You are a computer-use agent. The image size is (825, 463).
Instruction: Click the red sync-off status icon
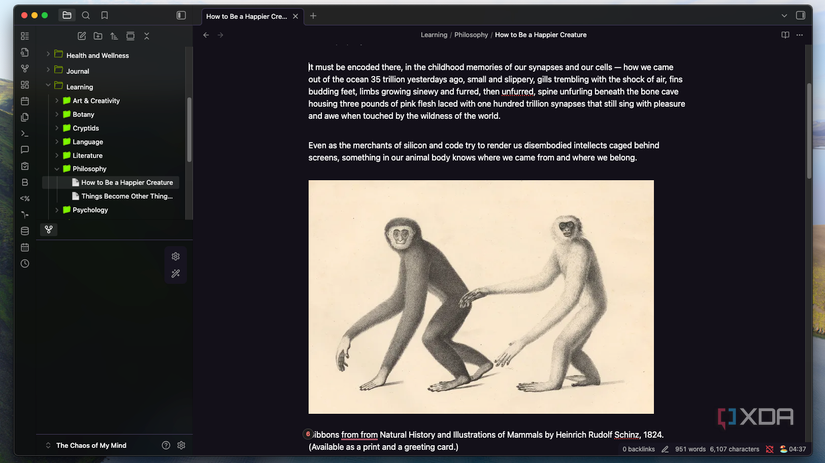tap(769, 449)
